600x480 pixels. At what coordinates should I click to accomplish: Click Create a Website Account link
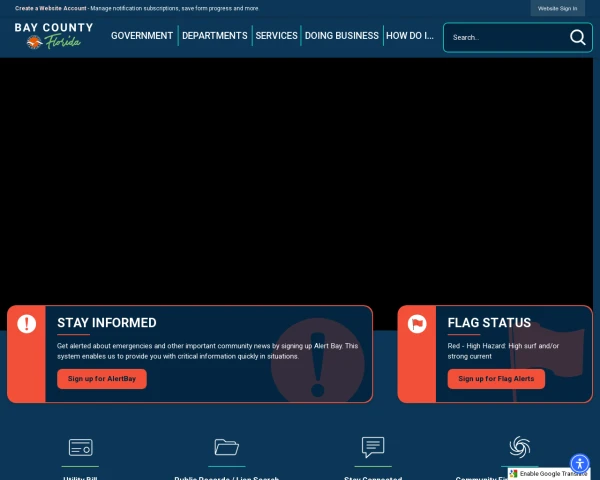coord(51,8)
